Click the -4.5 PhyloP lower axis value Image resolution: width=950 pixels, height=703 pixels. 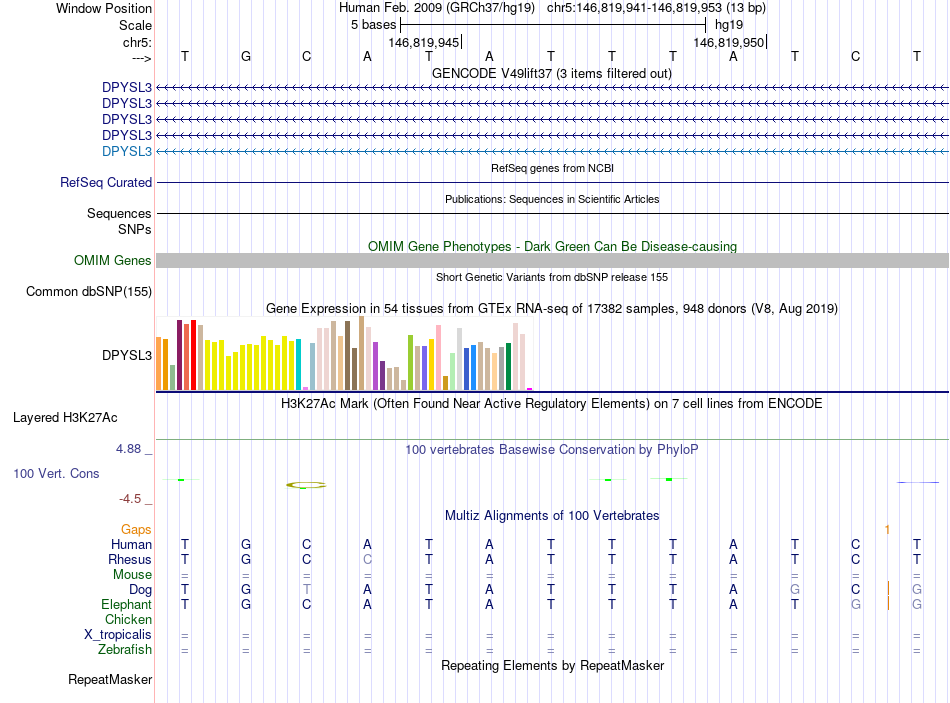pos(130,499)
